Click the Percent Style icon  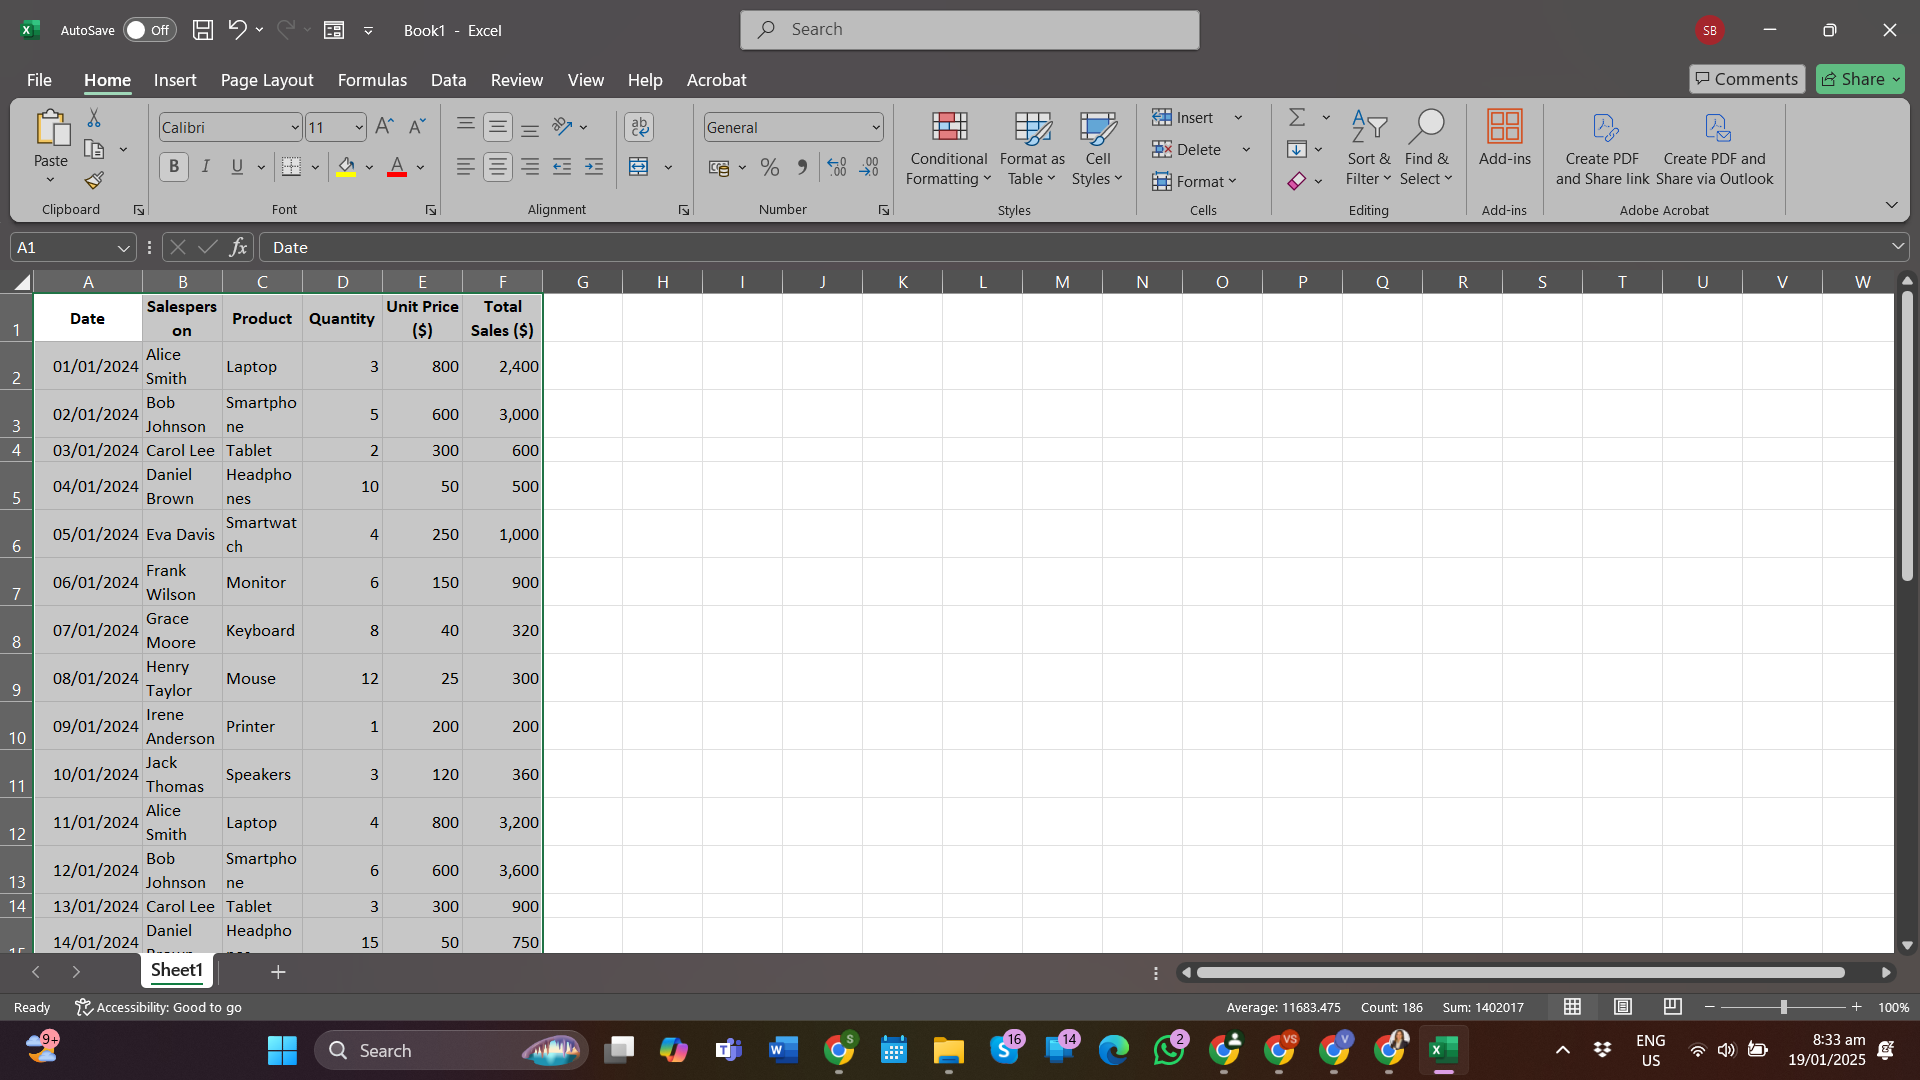(x=769, y=167)
